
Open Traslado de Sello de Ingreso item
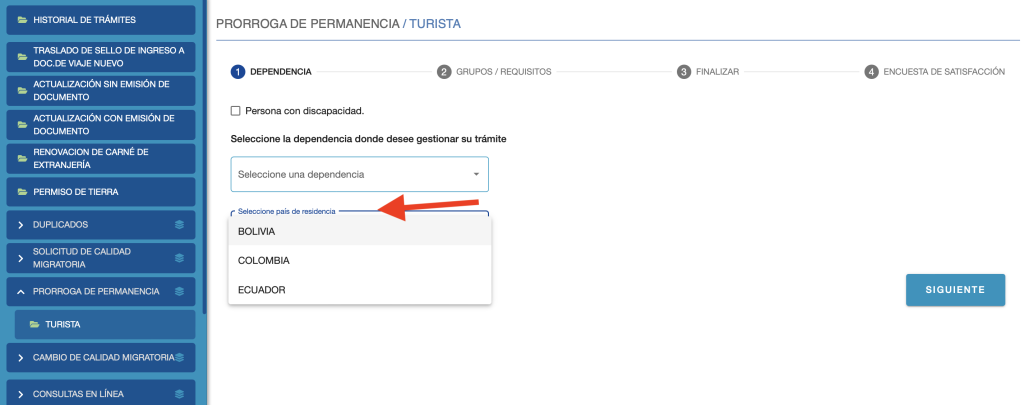pos(108,56)
